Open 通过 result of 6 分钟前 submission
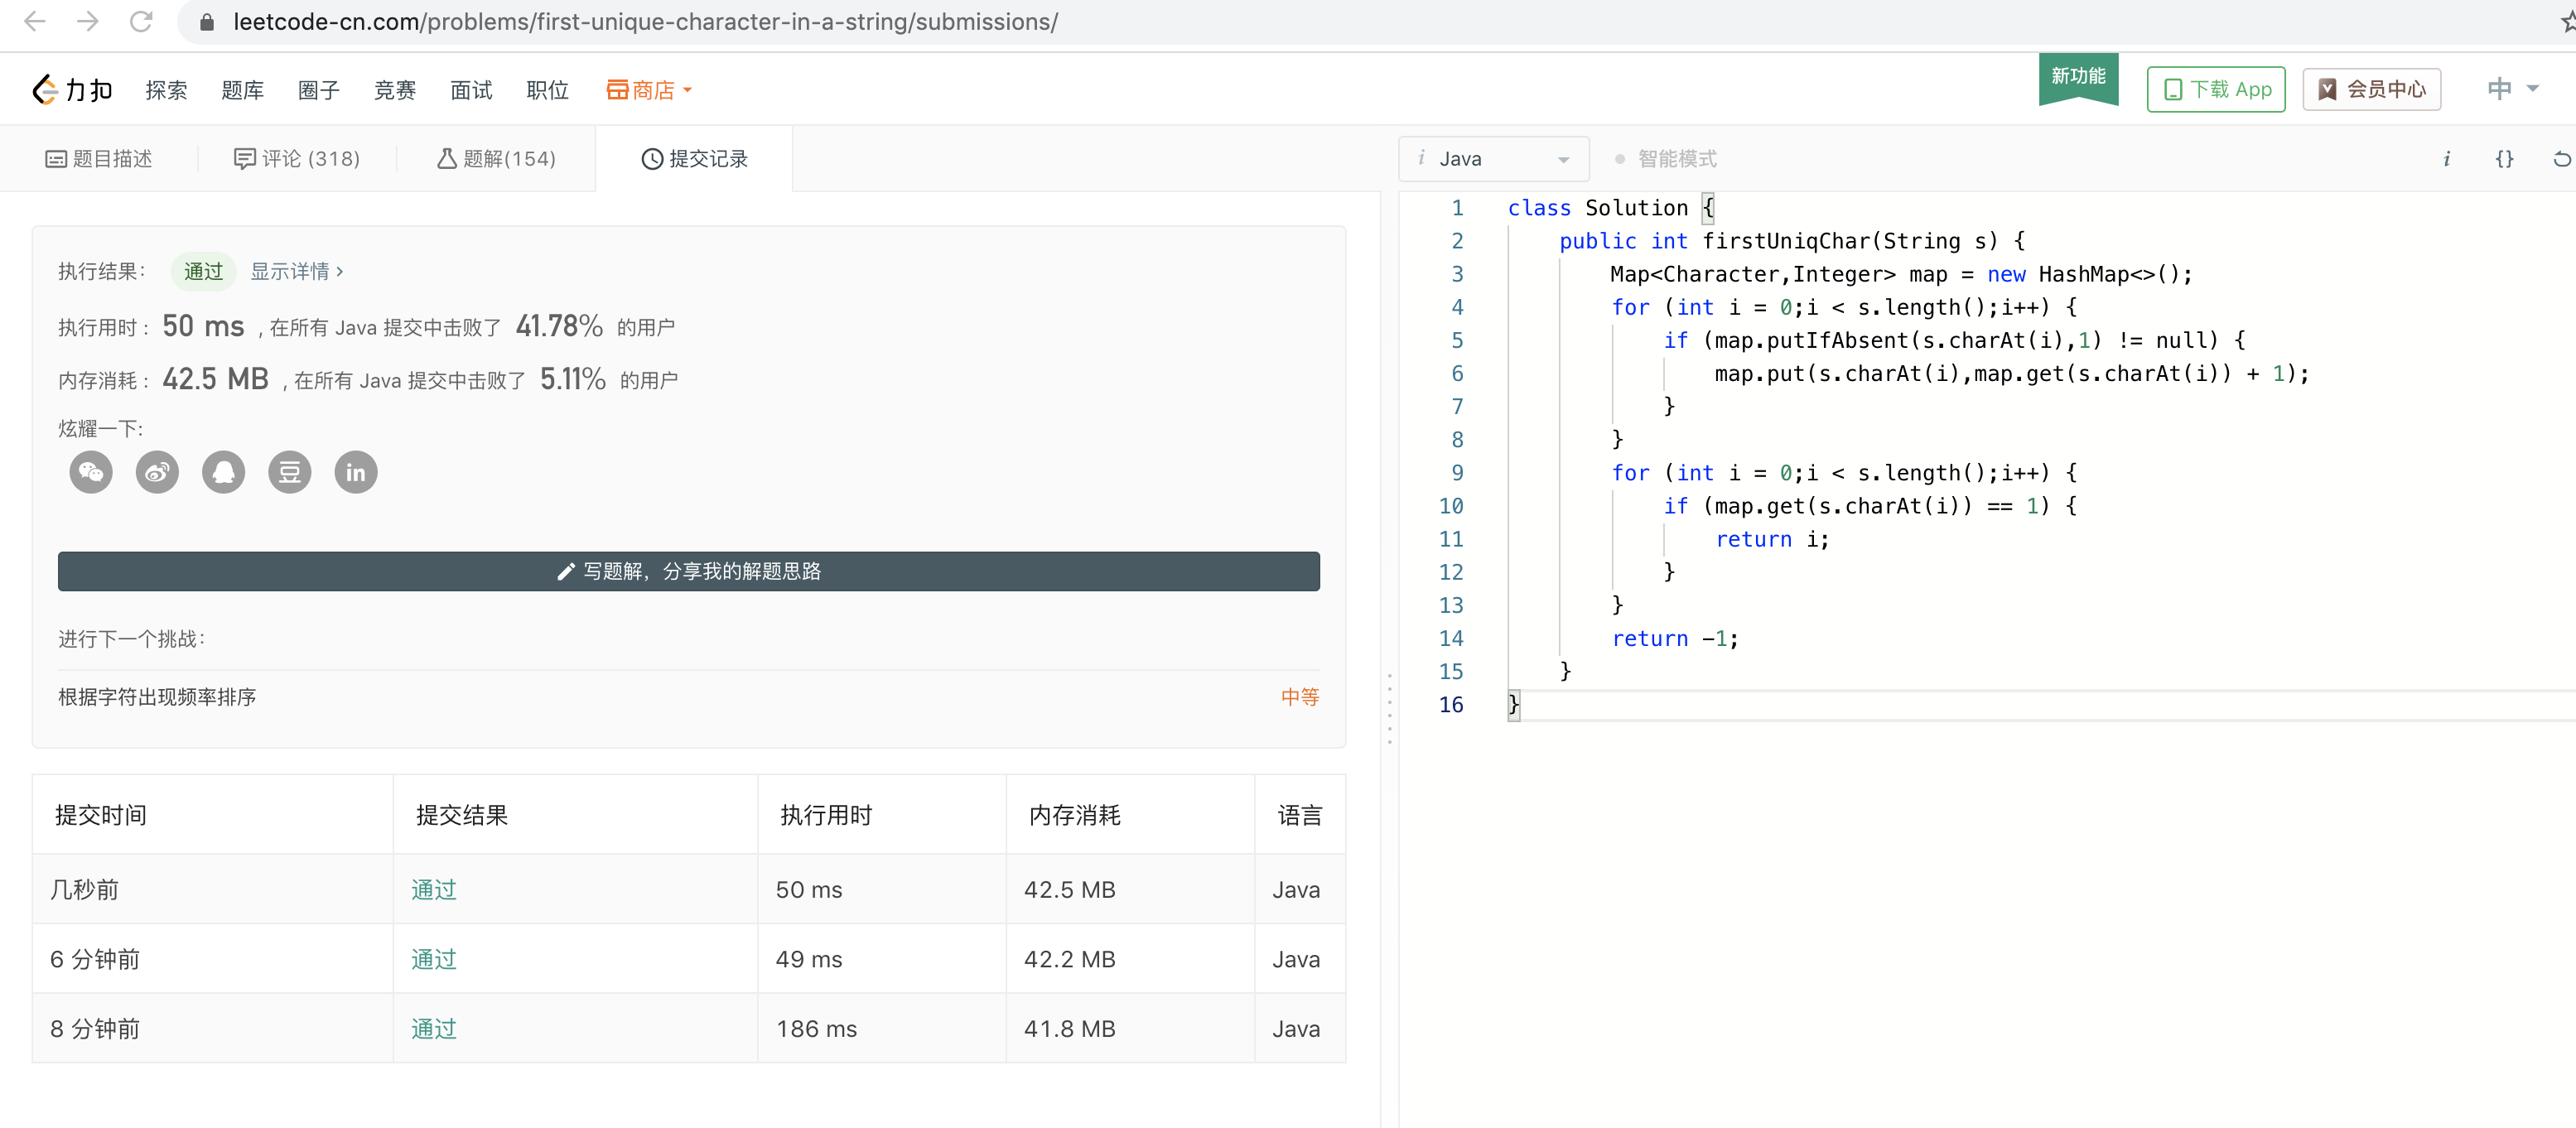The width and height of the screenshot is (2576, 1128). (x=433, y=959)
